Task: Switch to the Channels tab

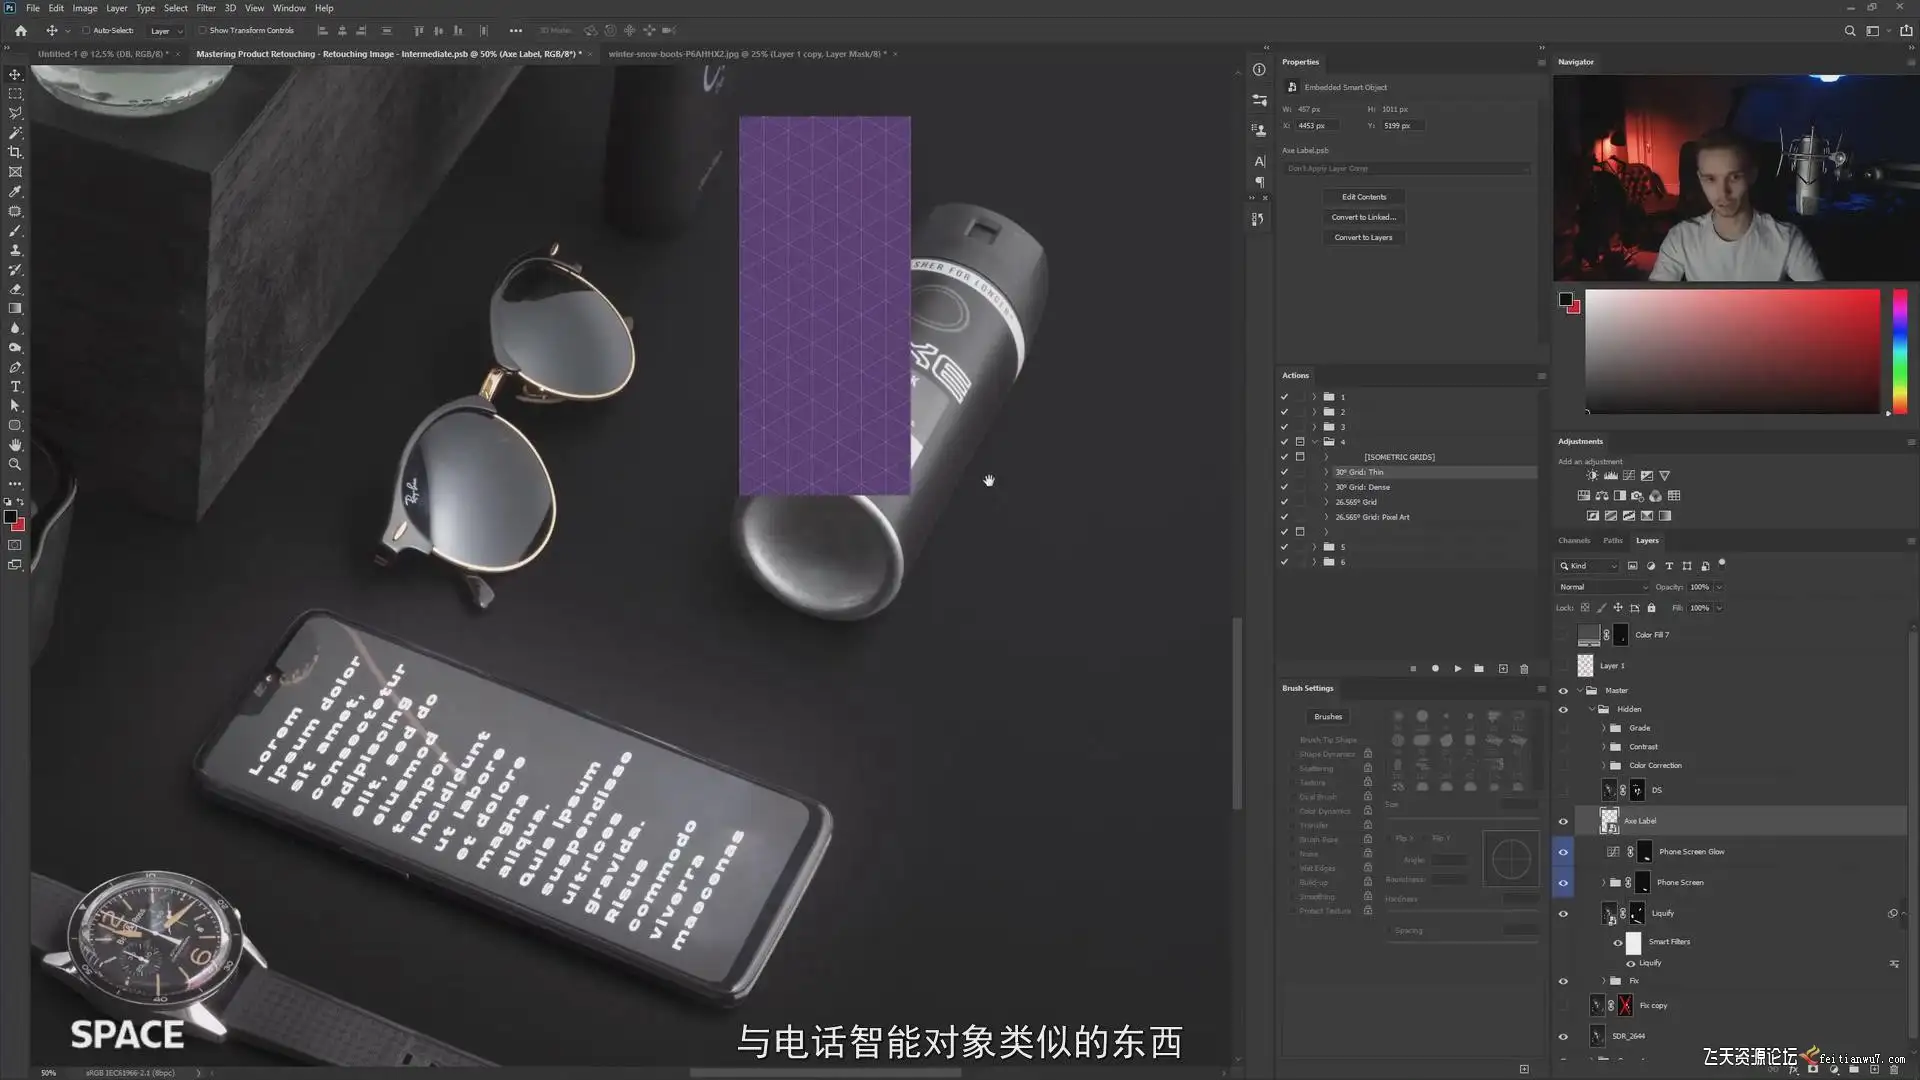Action: (x=1573, y=540)
